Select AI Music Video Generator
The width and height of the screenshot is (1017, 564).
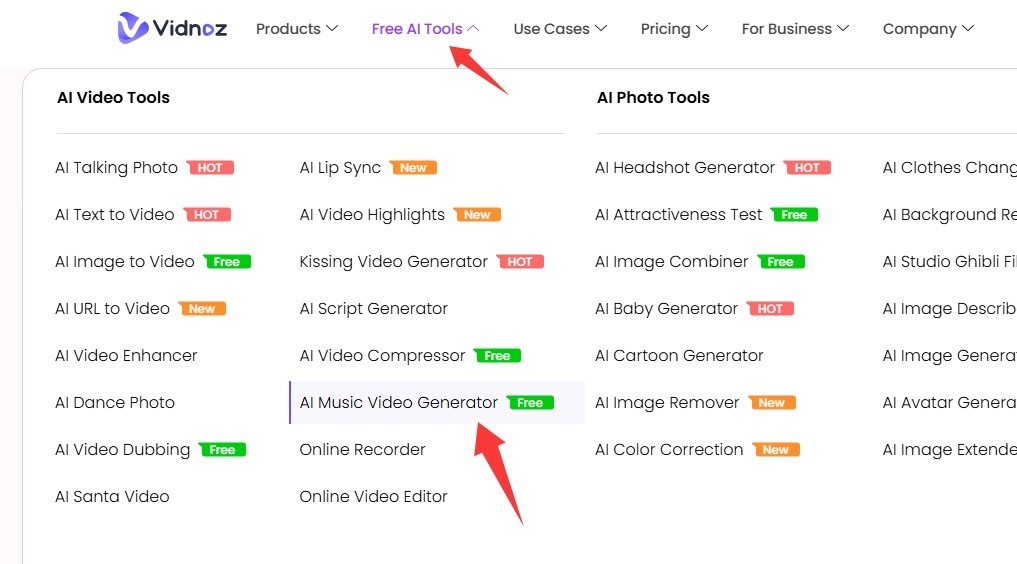tap(399, 403)
